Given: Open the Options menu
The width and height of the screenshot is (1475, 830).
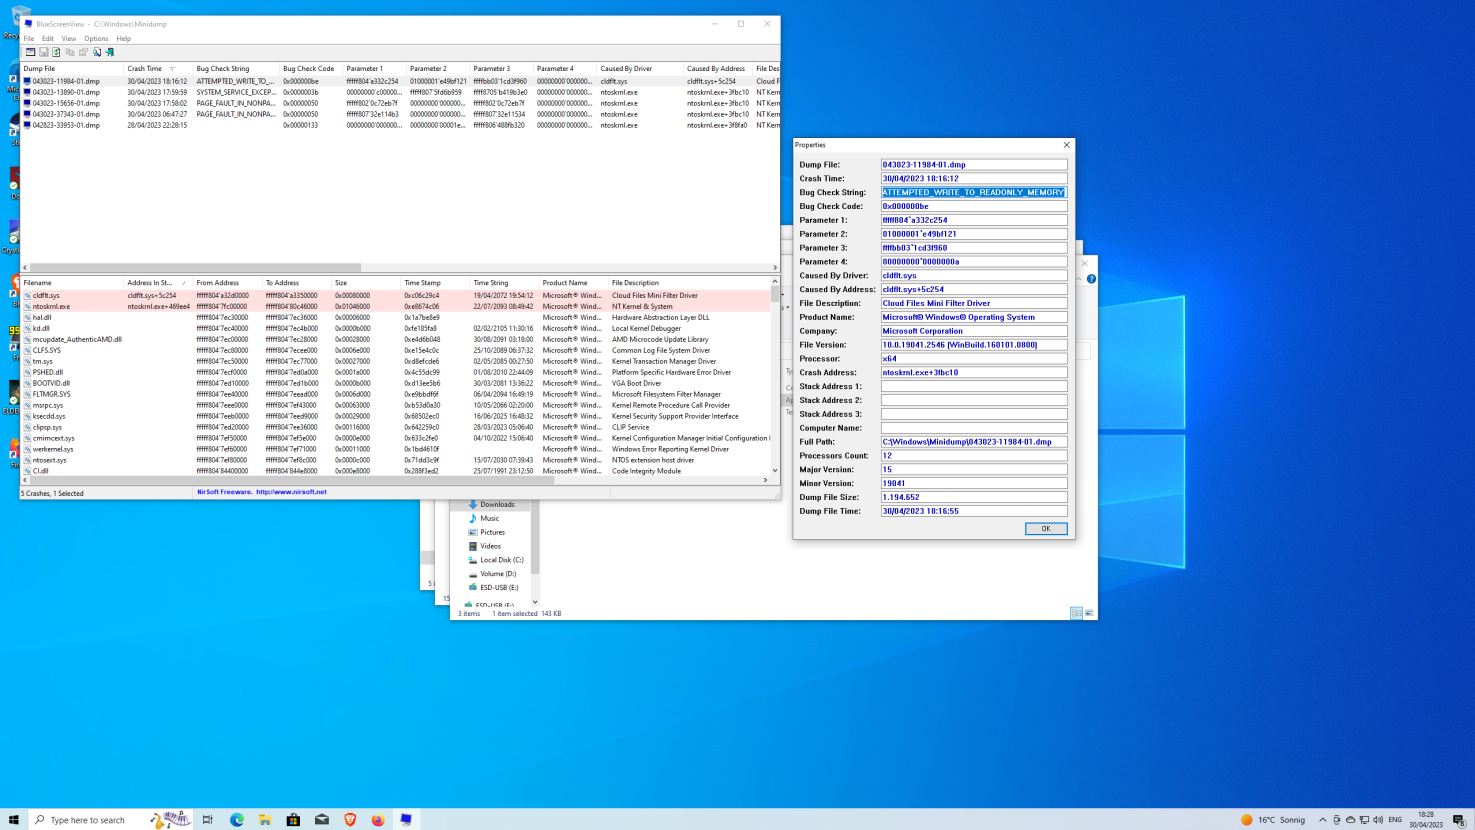Looking at the screenshot, I should 96,39.
